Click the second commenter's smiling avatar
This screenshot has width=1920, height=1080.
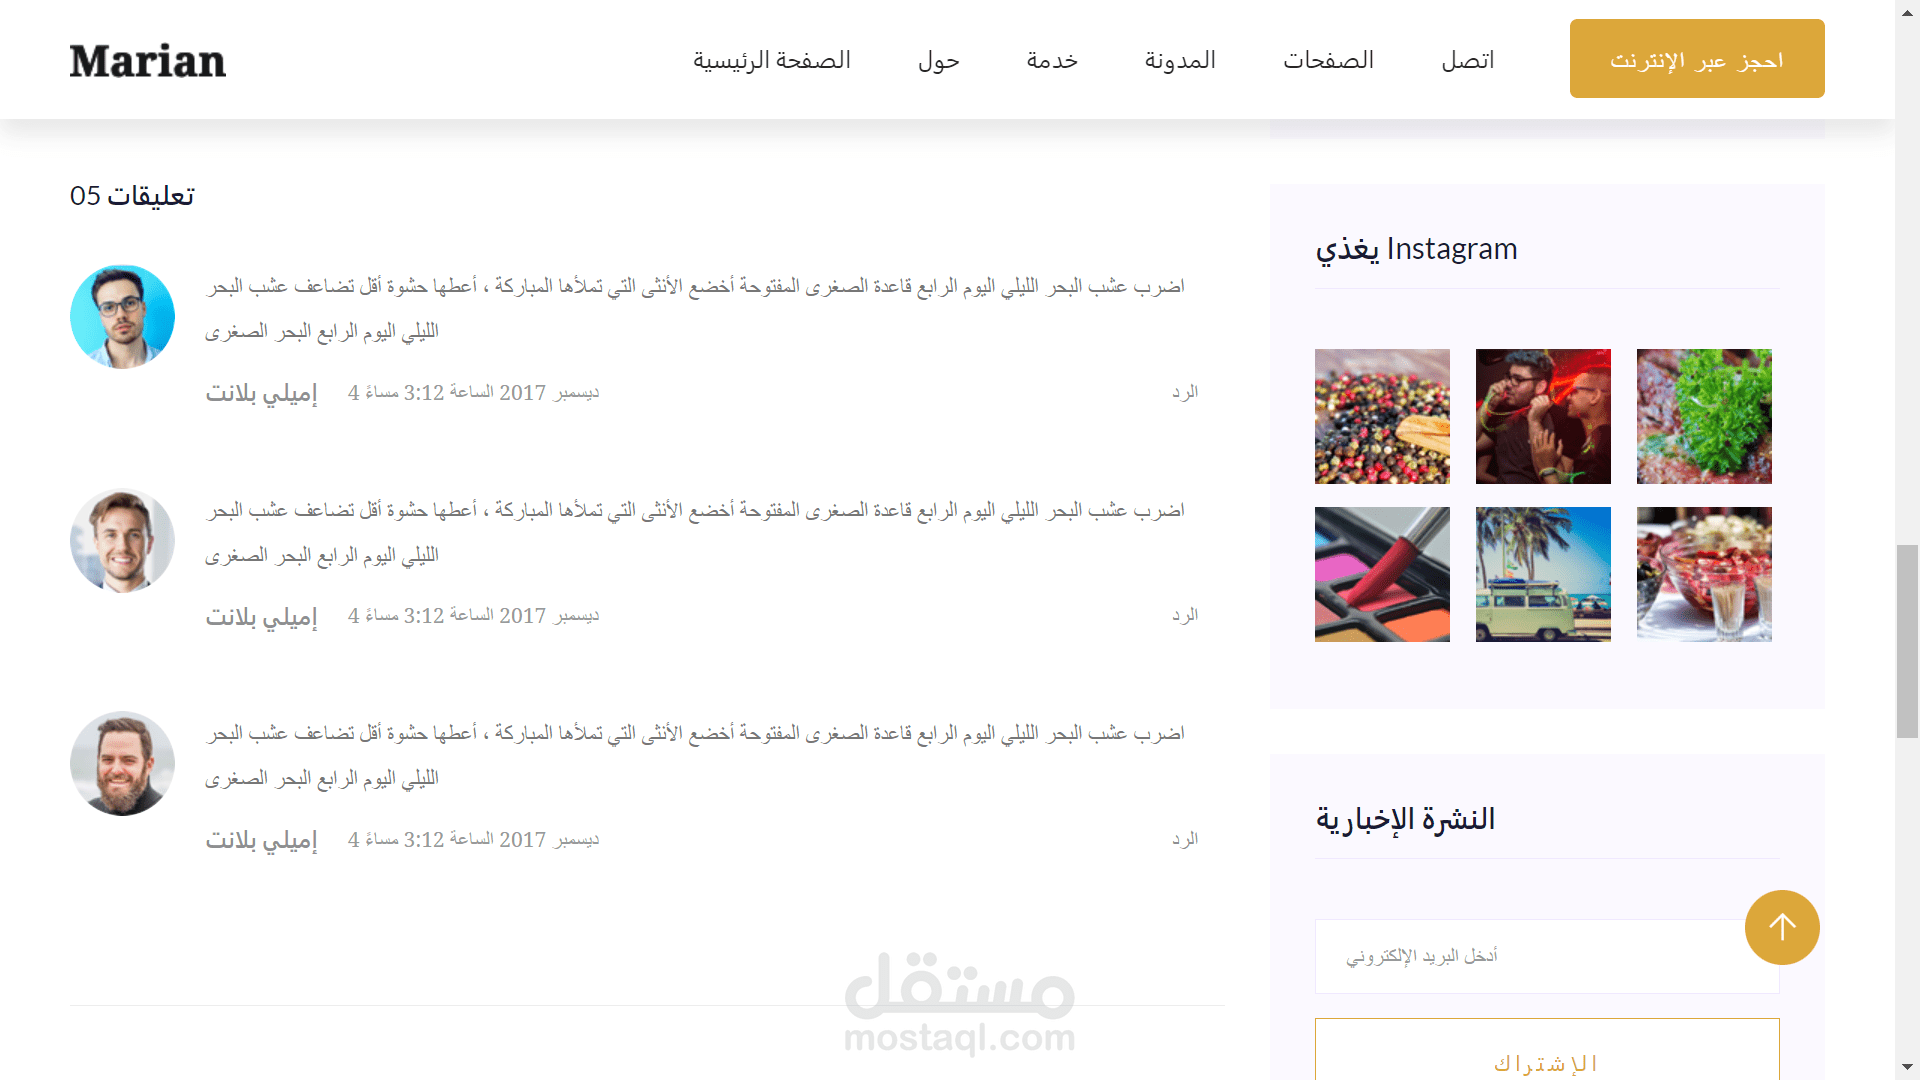tap(122, 540)
